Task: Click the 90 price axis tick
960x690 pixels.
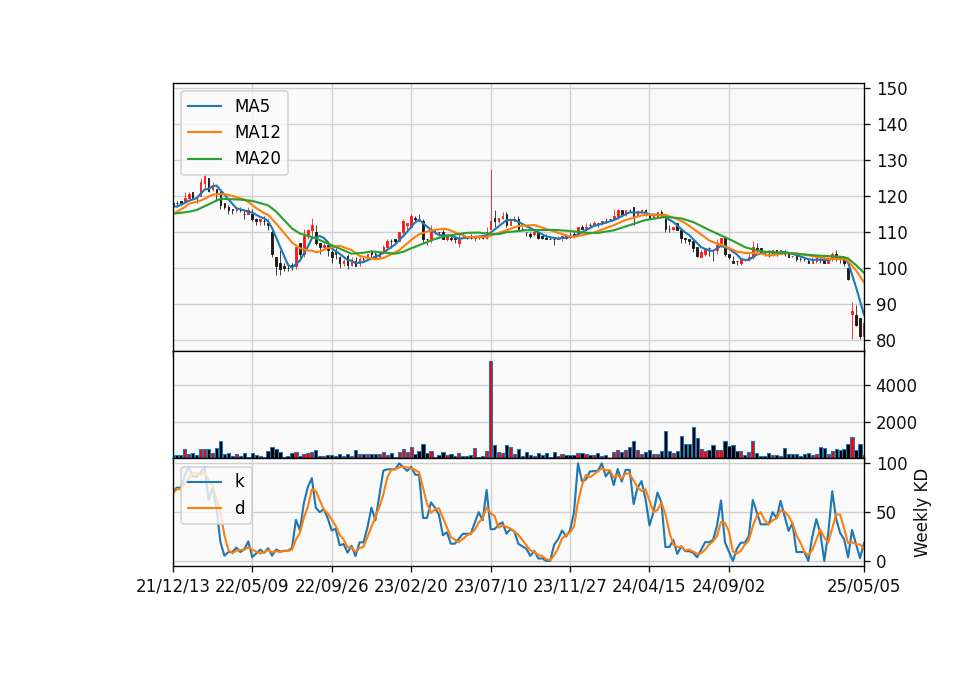Action: 887,305
